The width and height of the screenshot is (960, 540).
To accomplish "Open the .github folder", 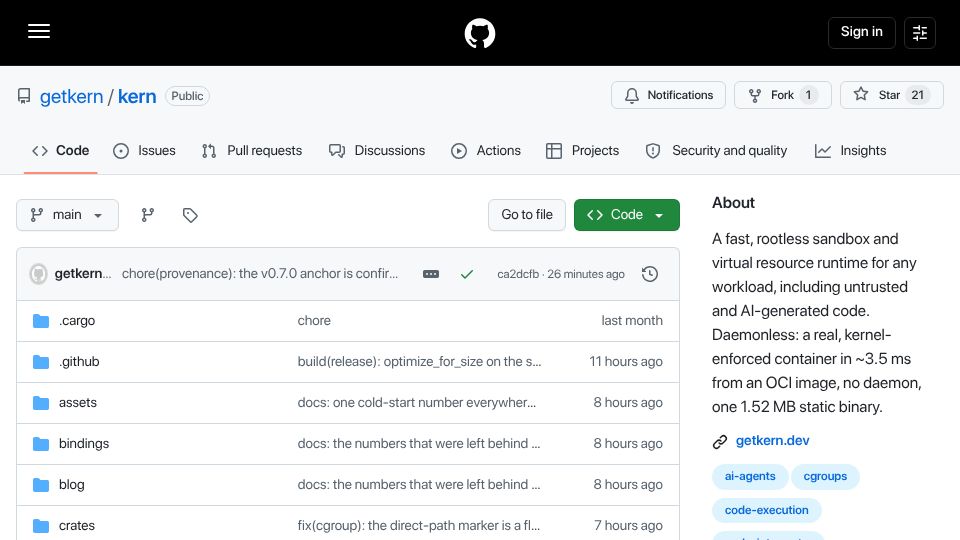I will point(79,362).
